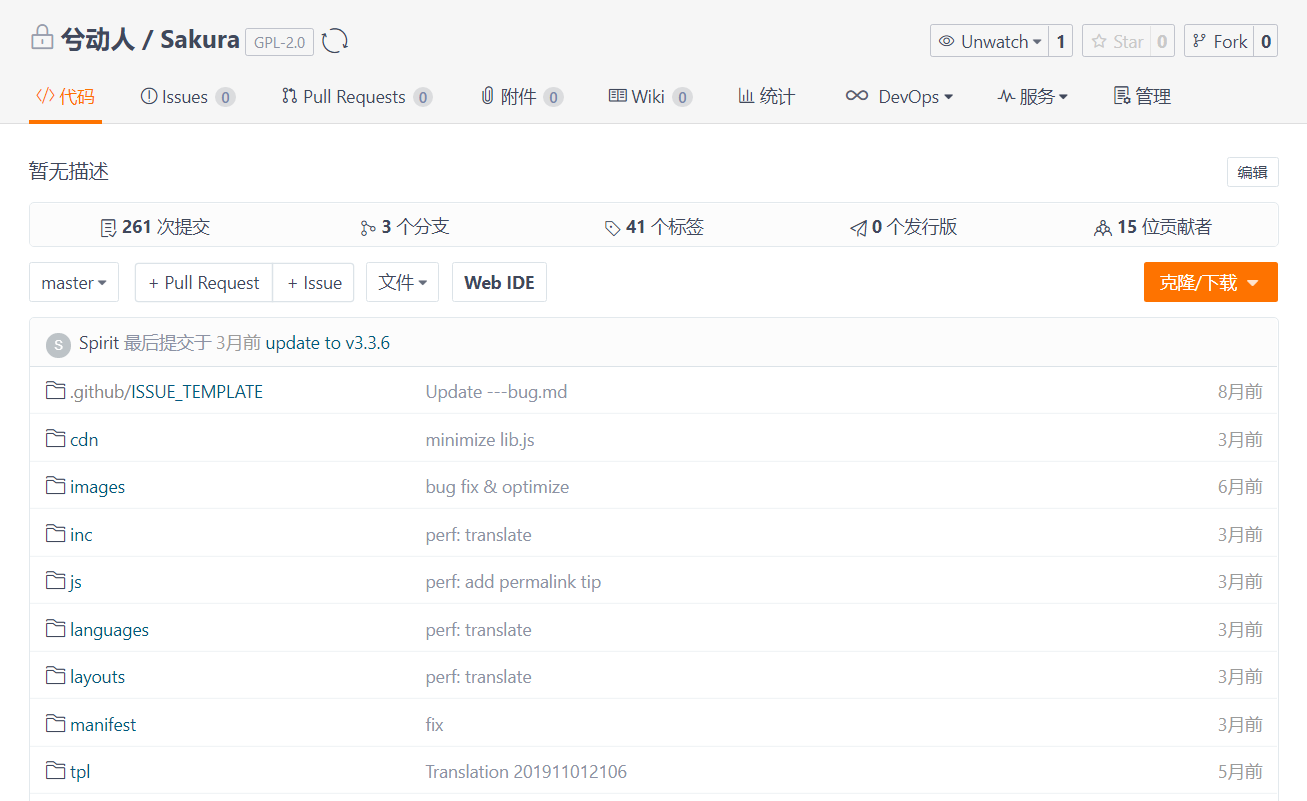Click the Spirit user avatar
This screenshot has width=1307, height=801.
(x=58, y=344)
